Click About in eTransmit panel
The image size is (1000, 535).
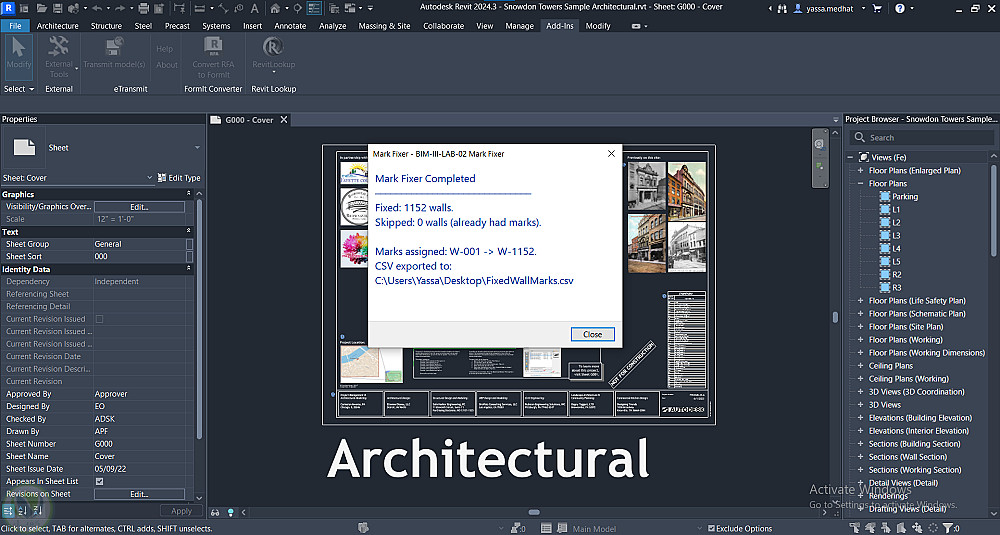166,64
